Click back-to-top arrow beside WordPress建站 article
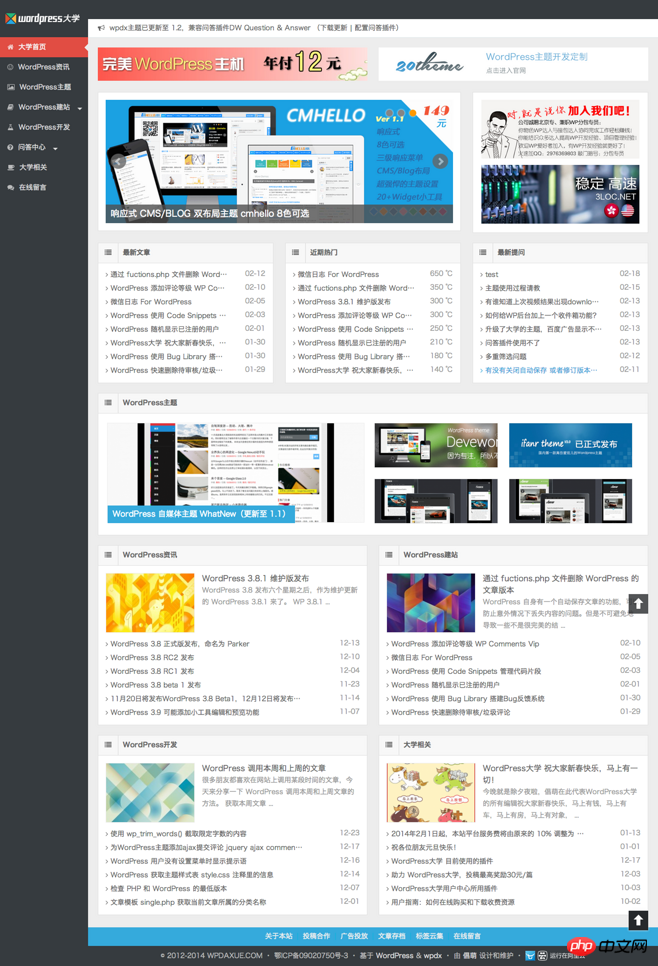Image resolution: width=658 pixels, height=966 pixels. pos(638,604)
